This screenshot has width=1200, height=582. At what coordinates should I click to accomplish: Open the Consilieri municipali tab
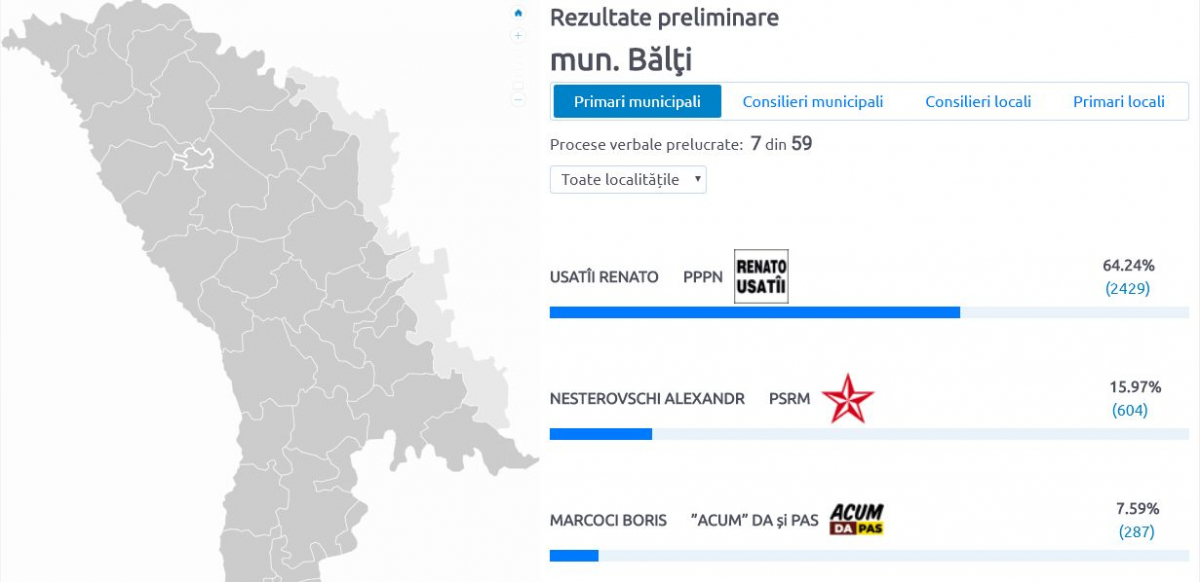pos(813,102)
